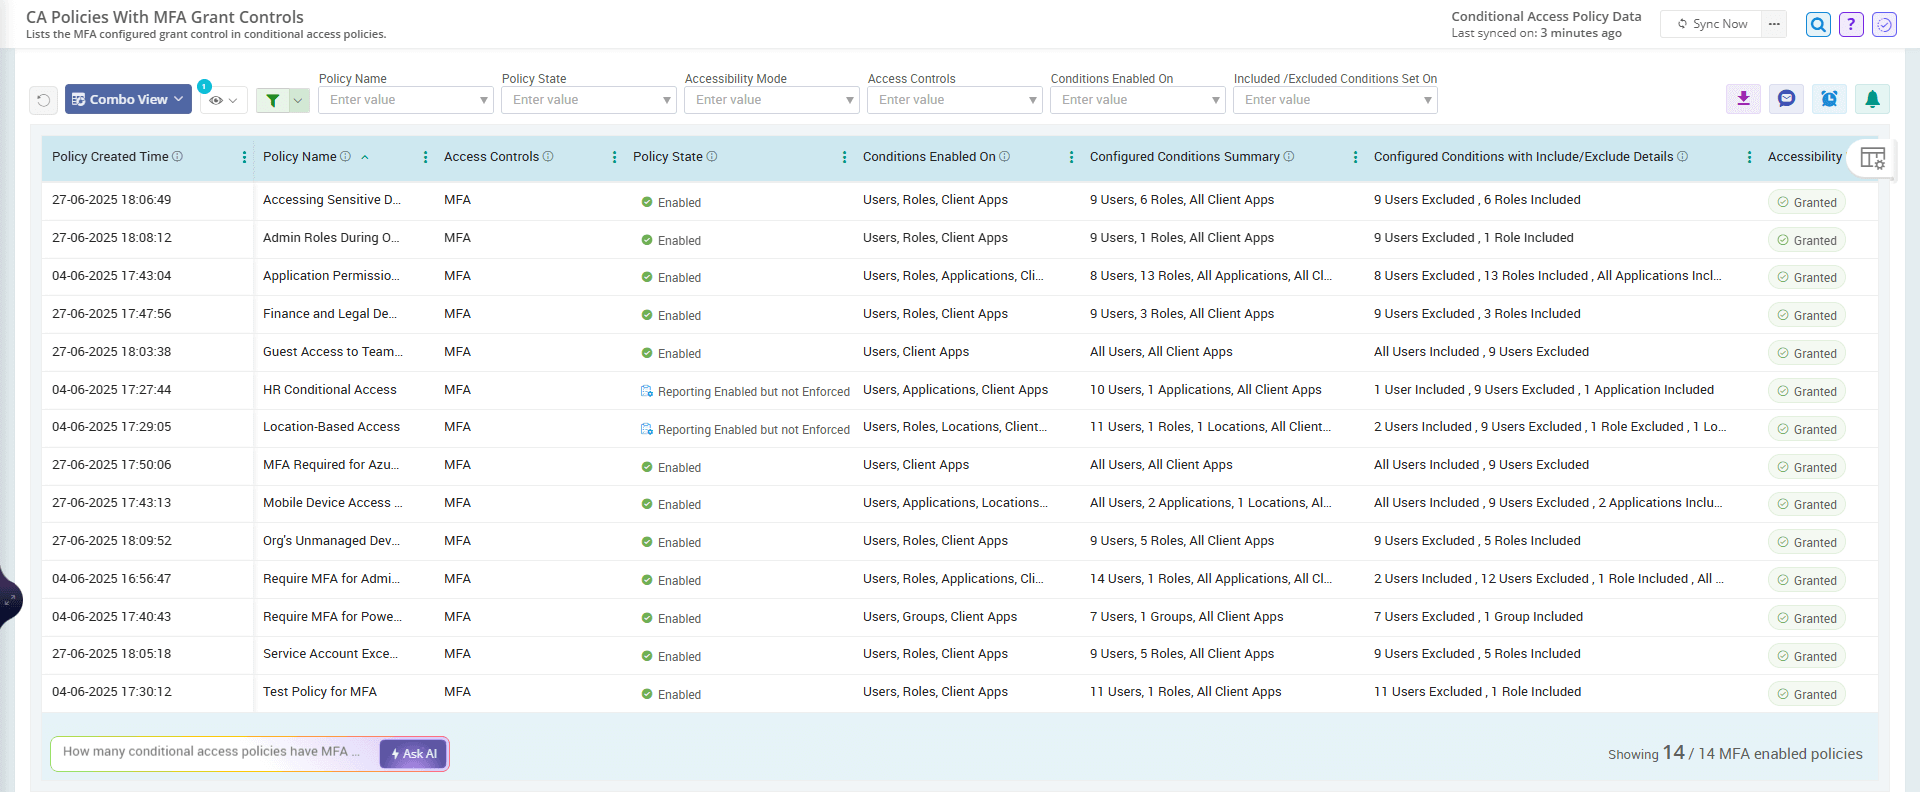This screenshot has width=1920, height=792.
Task: Open column menu dots for Access Controls
Action: [x=614, y=157]
